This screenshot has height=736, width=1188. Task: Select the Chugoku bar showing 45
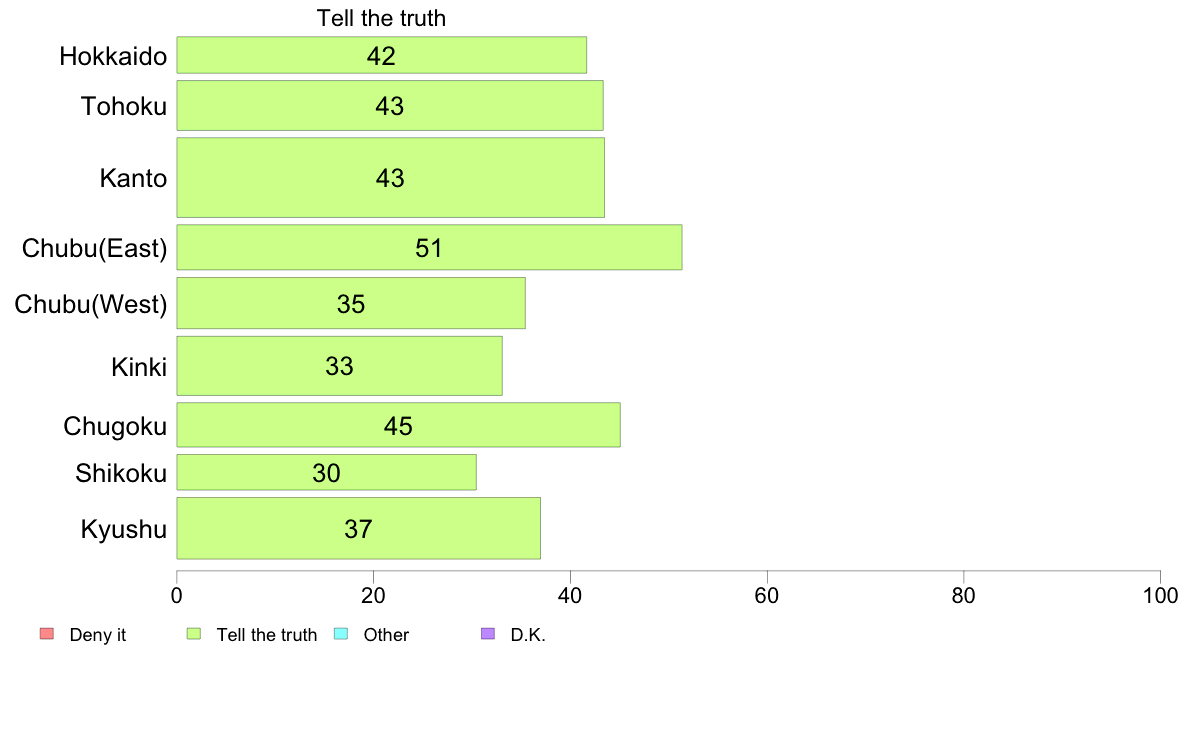tap(399, 425)
